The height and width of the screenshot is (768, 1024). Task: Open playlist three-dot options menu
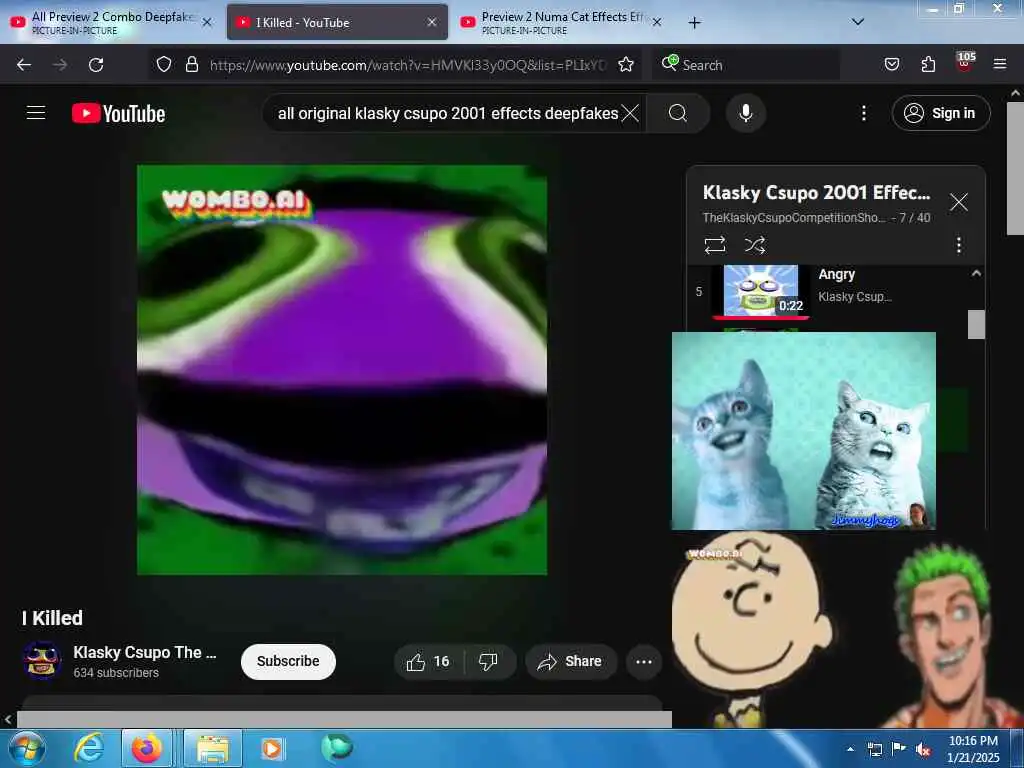[958, 246]
